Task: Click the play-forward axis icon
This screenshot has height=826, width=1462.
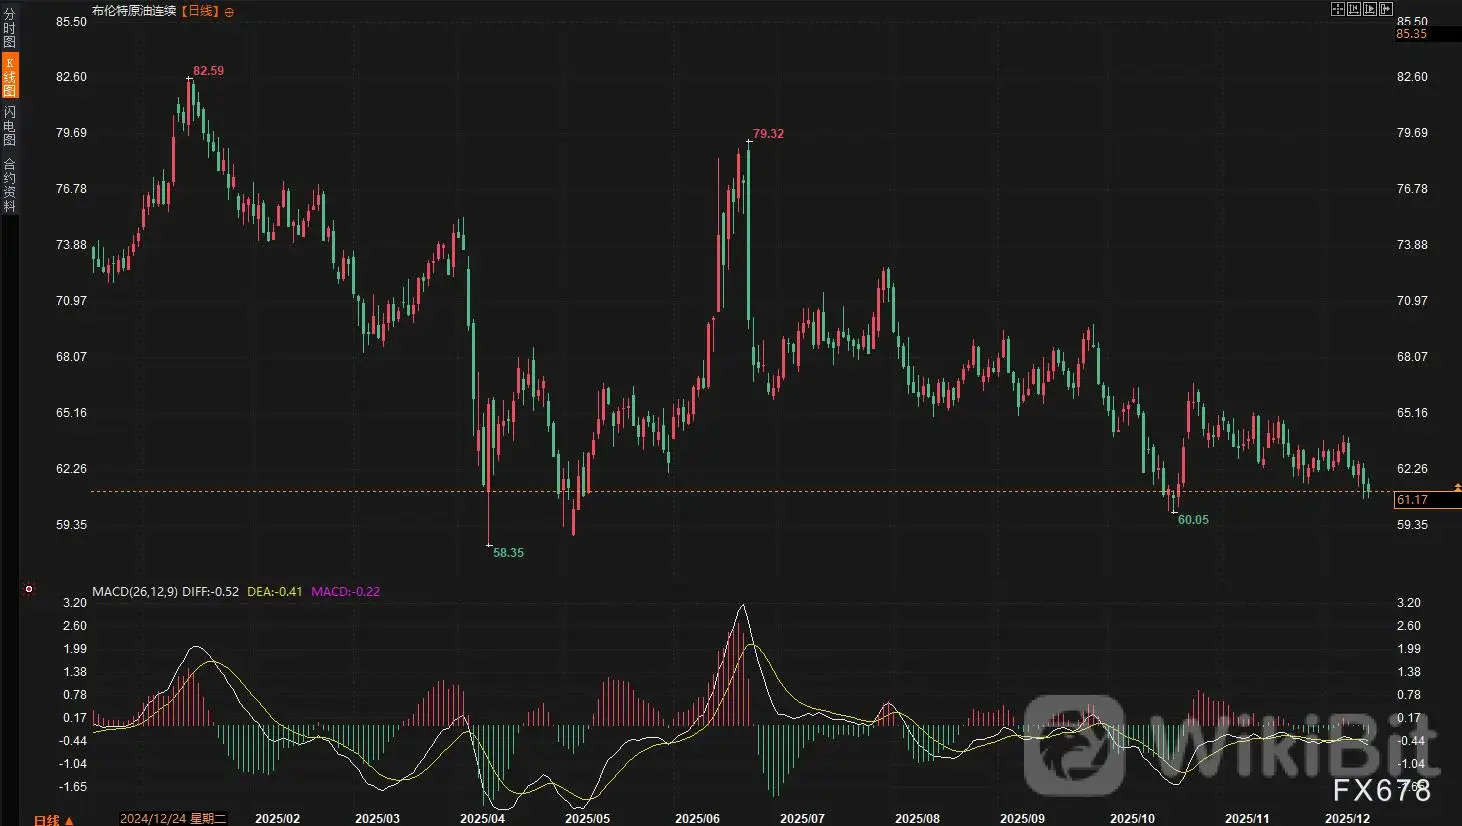Action: point(1370,9)
